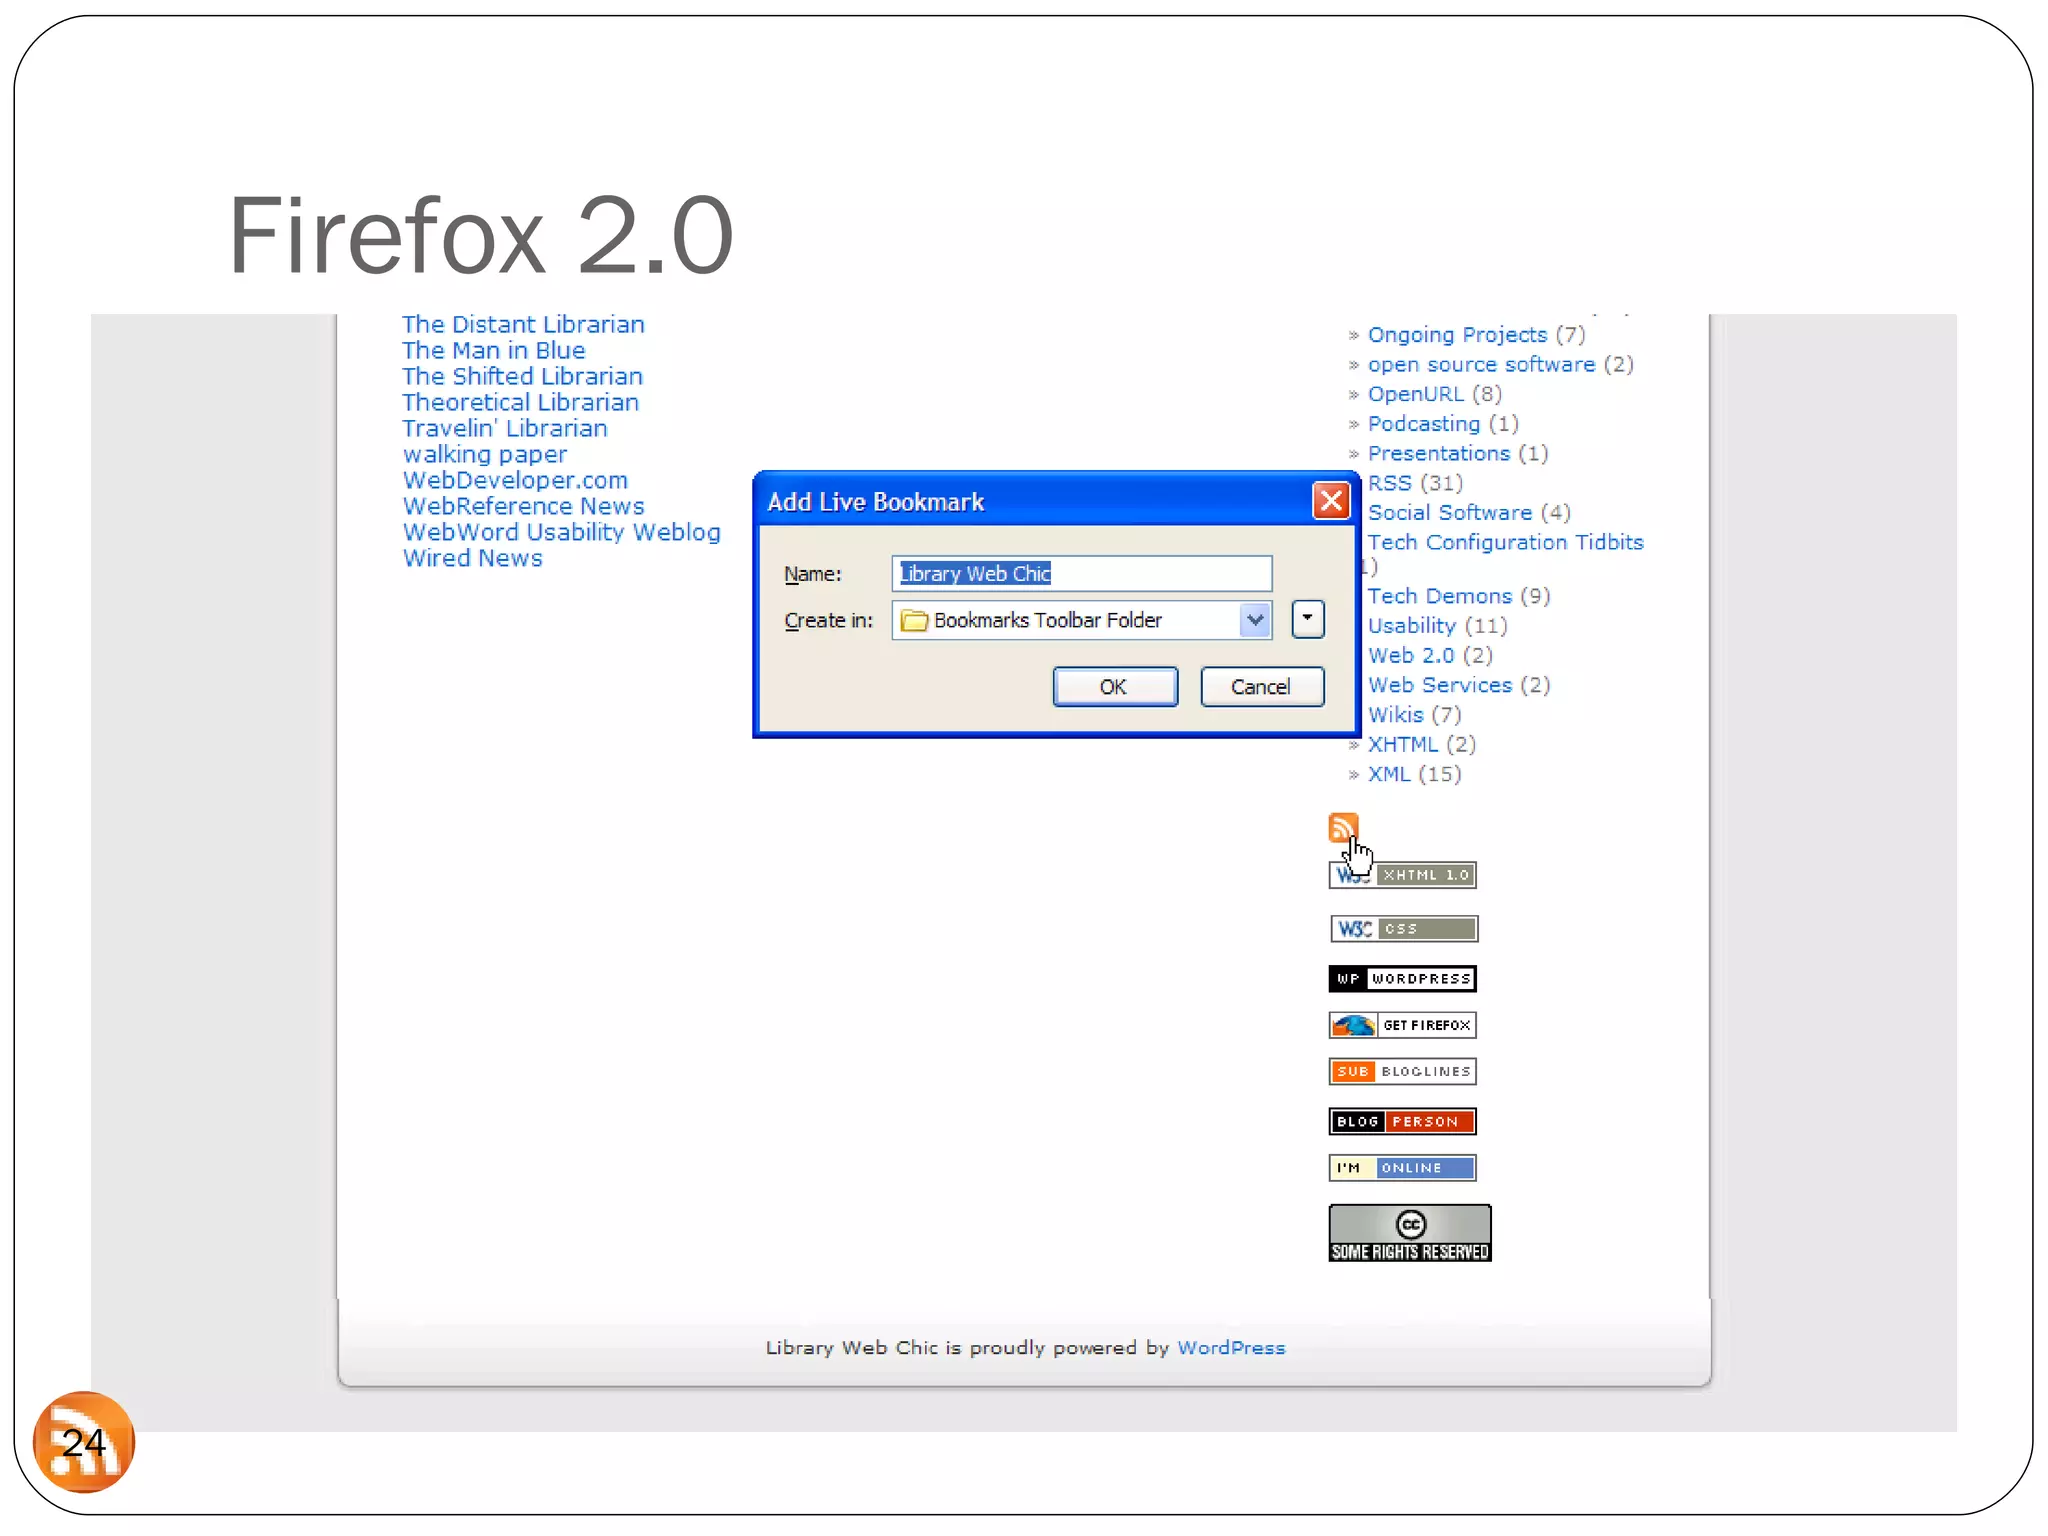Close the Add Live Bookmark dialog

[1331, 501]
